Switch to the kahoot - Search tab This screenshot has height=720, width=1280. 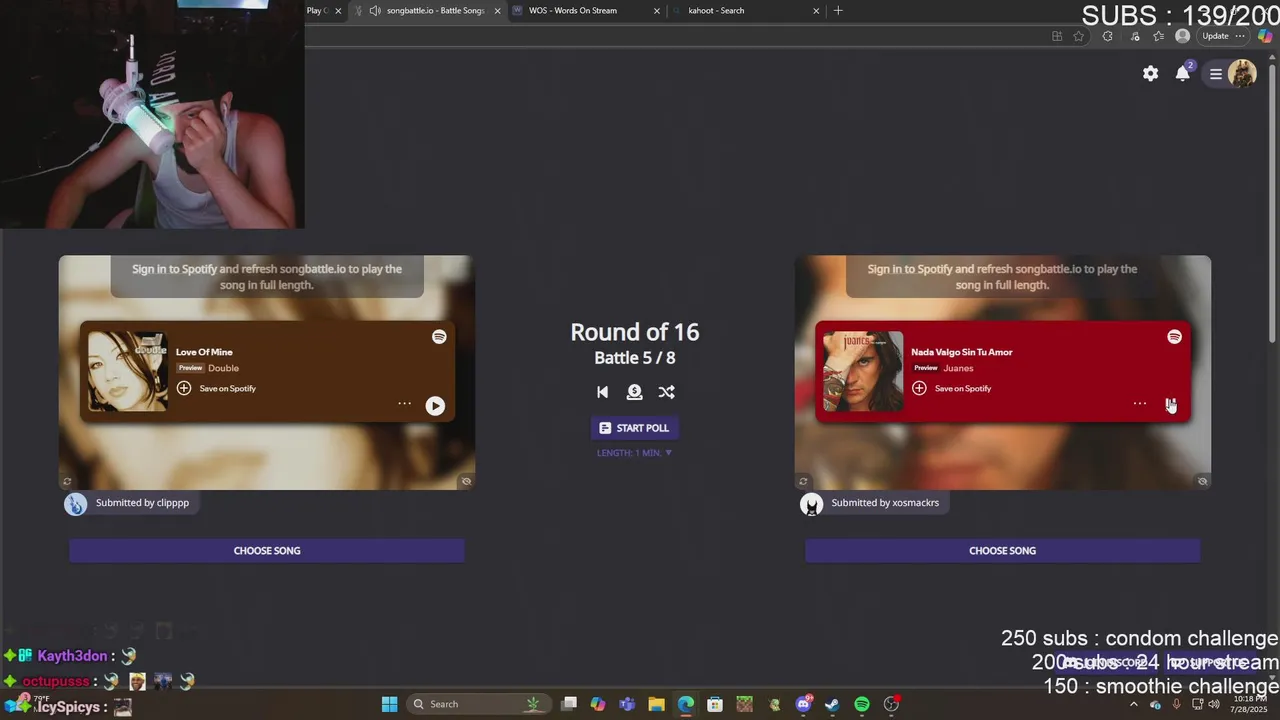(745, 11)
